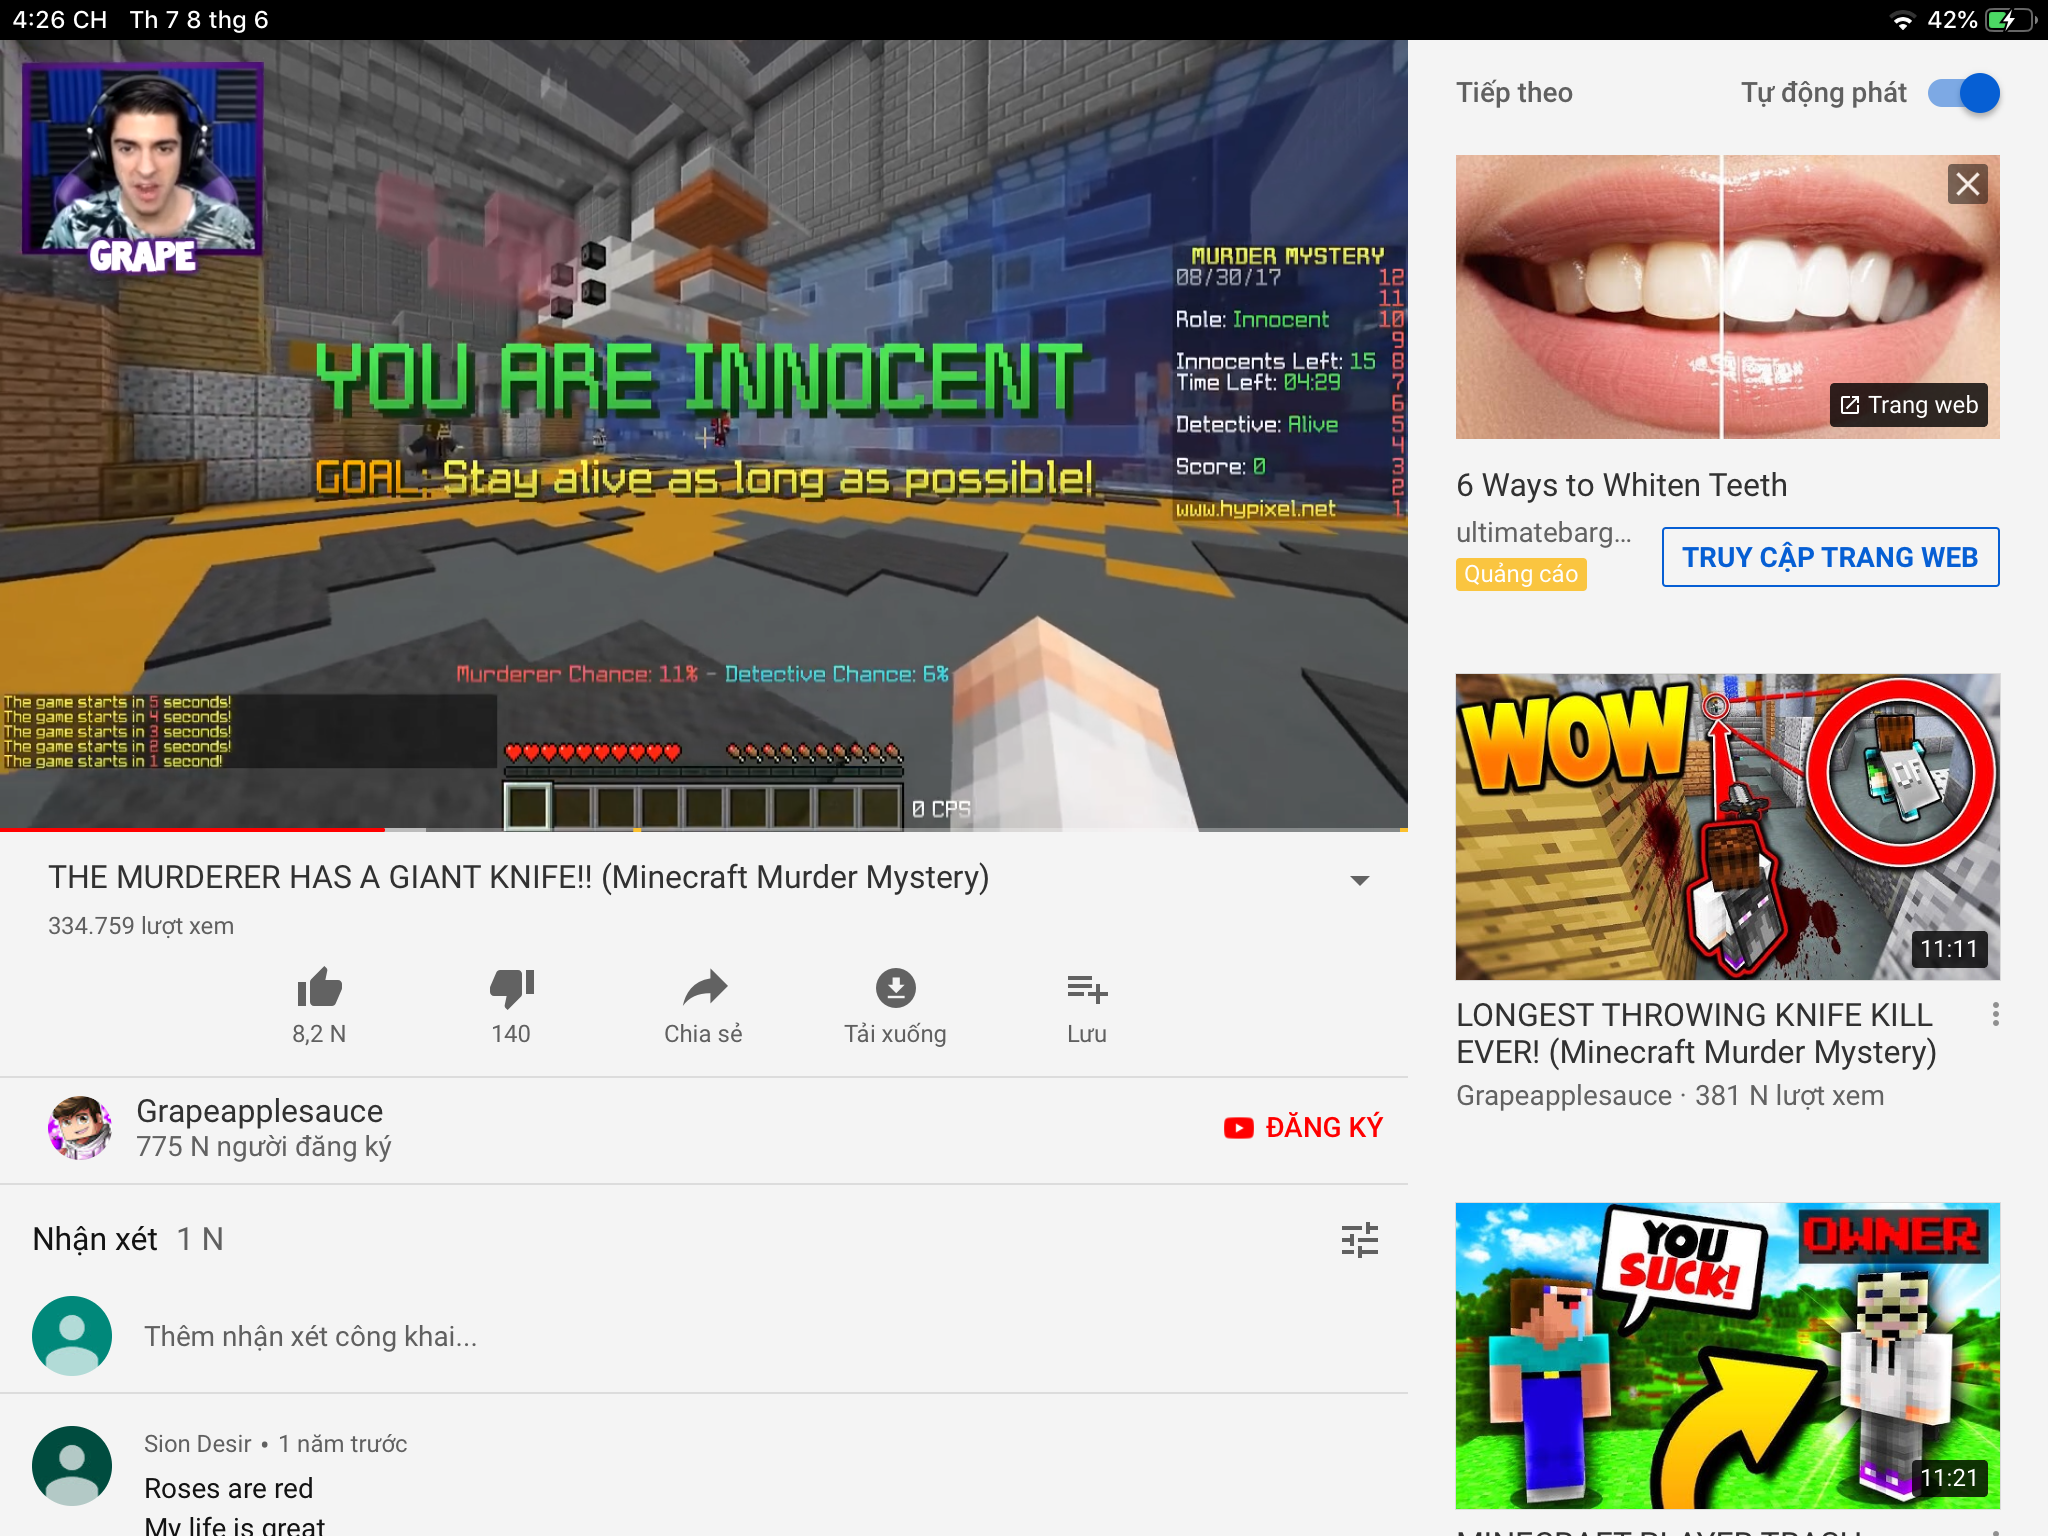Open Trang web link on ad image

1909,405
